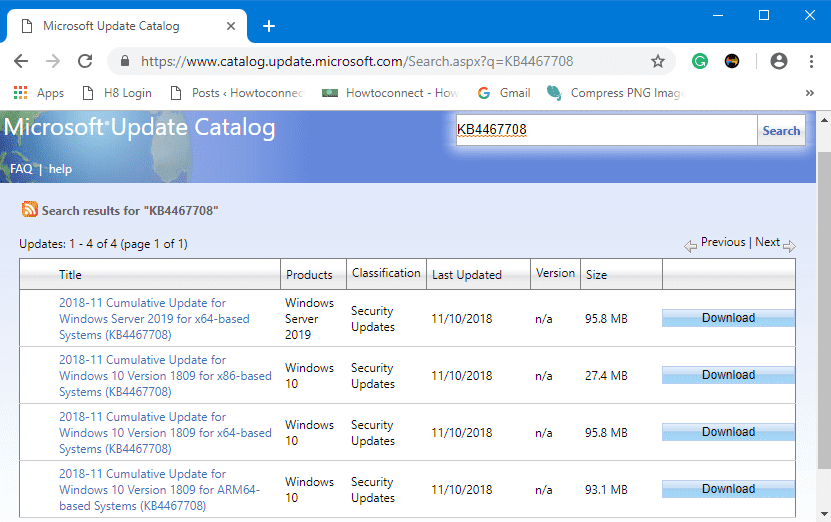Open a new browser tab
The image size is (831, 522).
point(269,26)
